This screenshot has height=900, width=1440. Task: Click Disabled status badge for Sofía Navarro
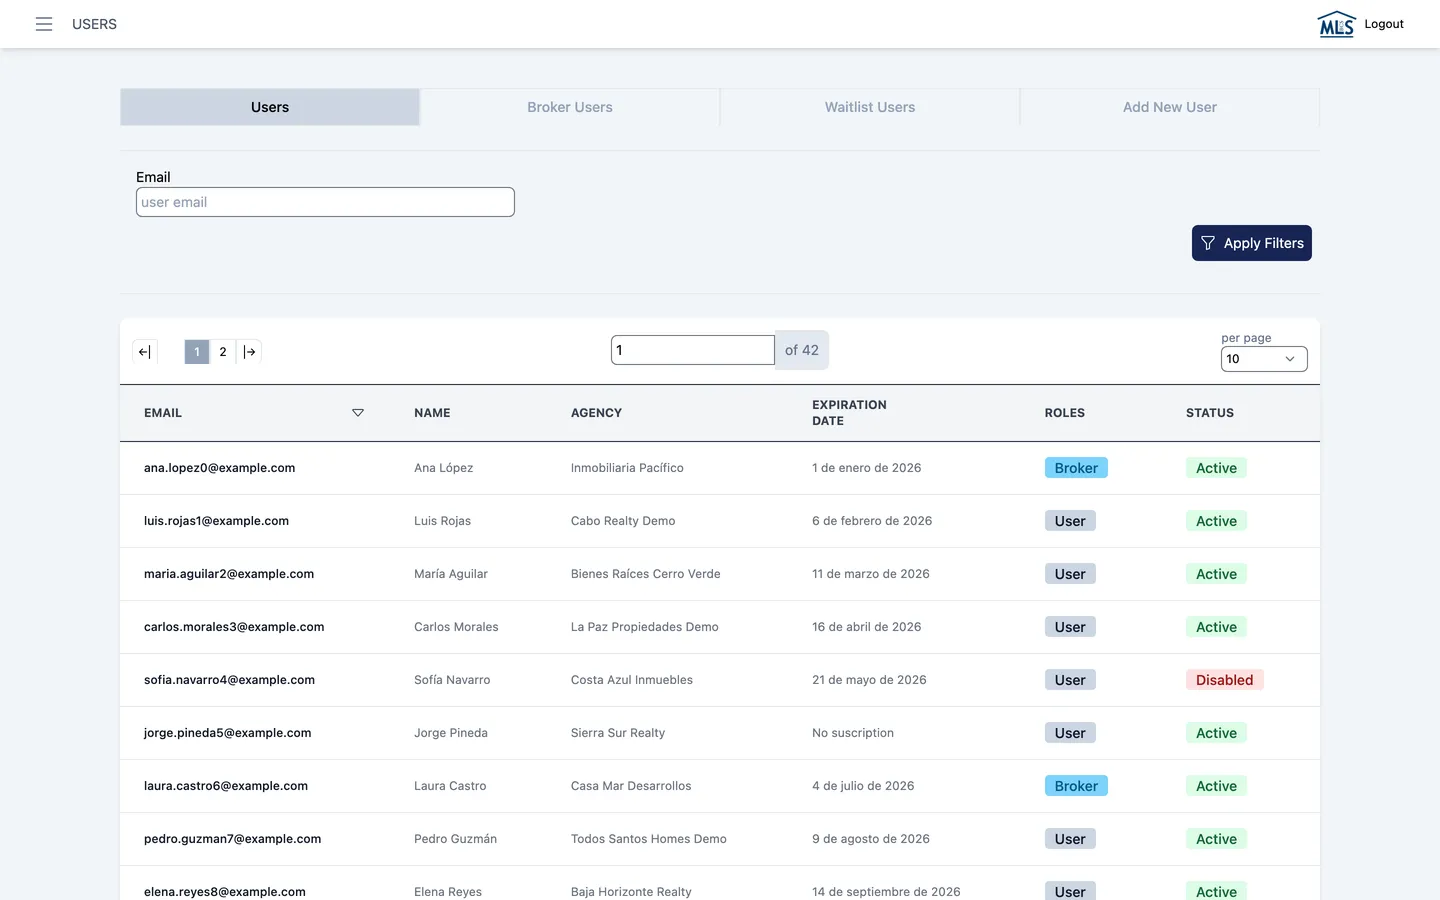[x=1225, y=680]
